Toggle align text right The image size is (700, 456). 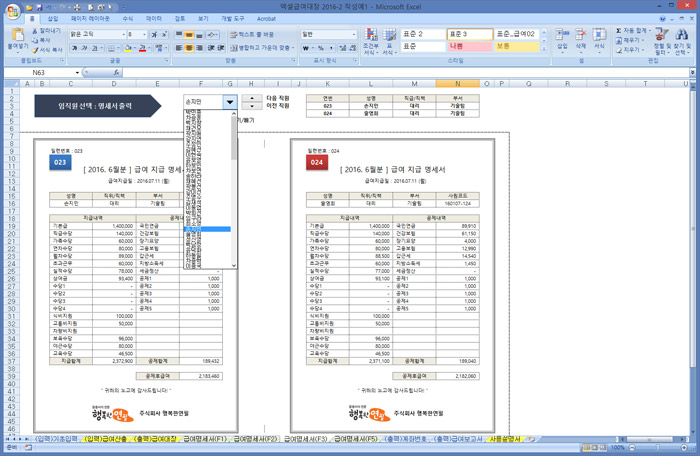[x=199, y=48]
